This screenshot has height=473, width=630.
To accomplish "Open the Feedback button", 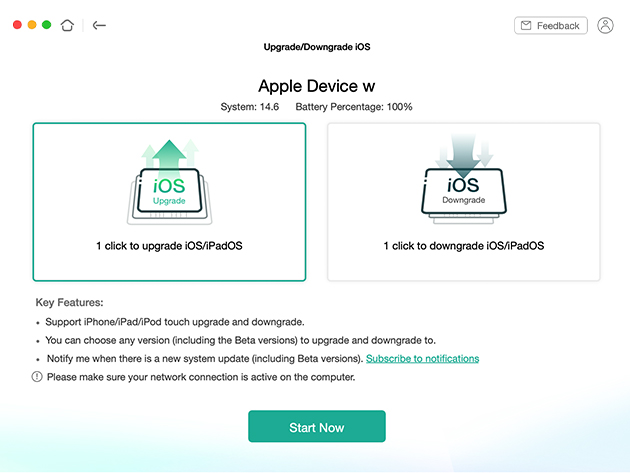I will pyautogui.click(x=550, y=25).
